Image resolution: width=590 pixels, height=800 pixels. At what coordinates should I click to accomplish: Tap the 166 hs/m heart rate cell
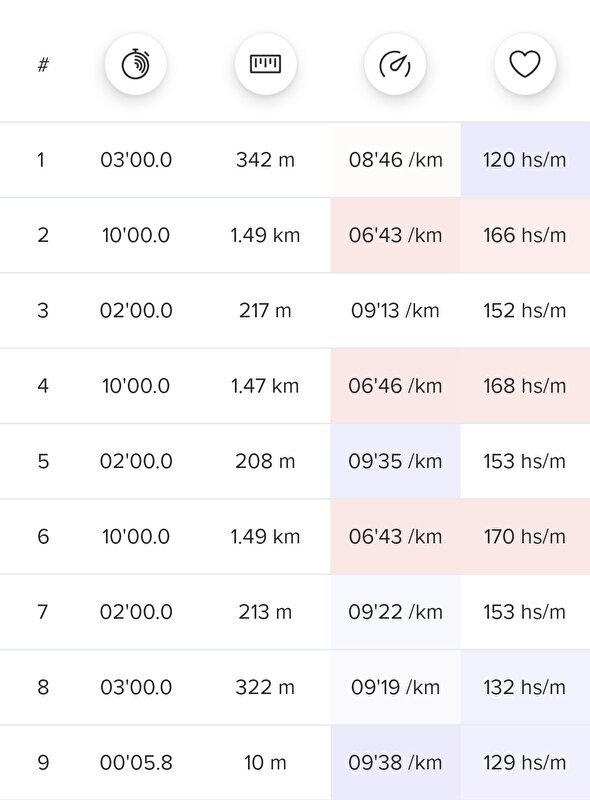[x=525, y=235]
